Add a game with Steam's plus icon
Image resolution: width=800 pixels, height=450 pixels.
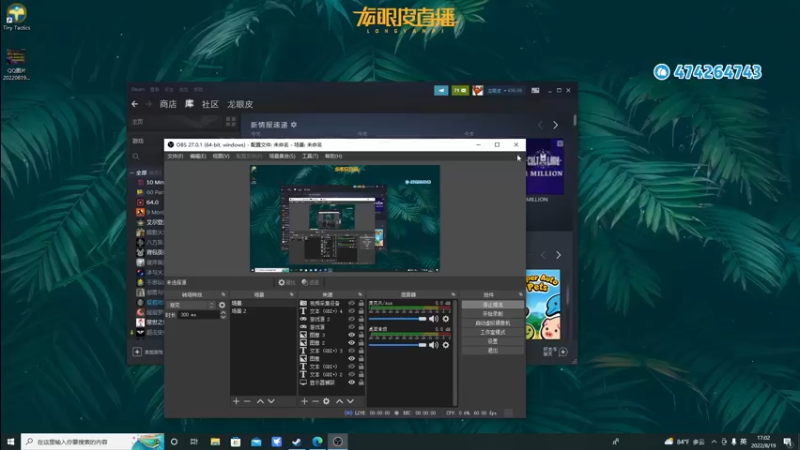(x=137, y=352)
